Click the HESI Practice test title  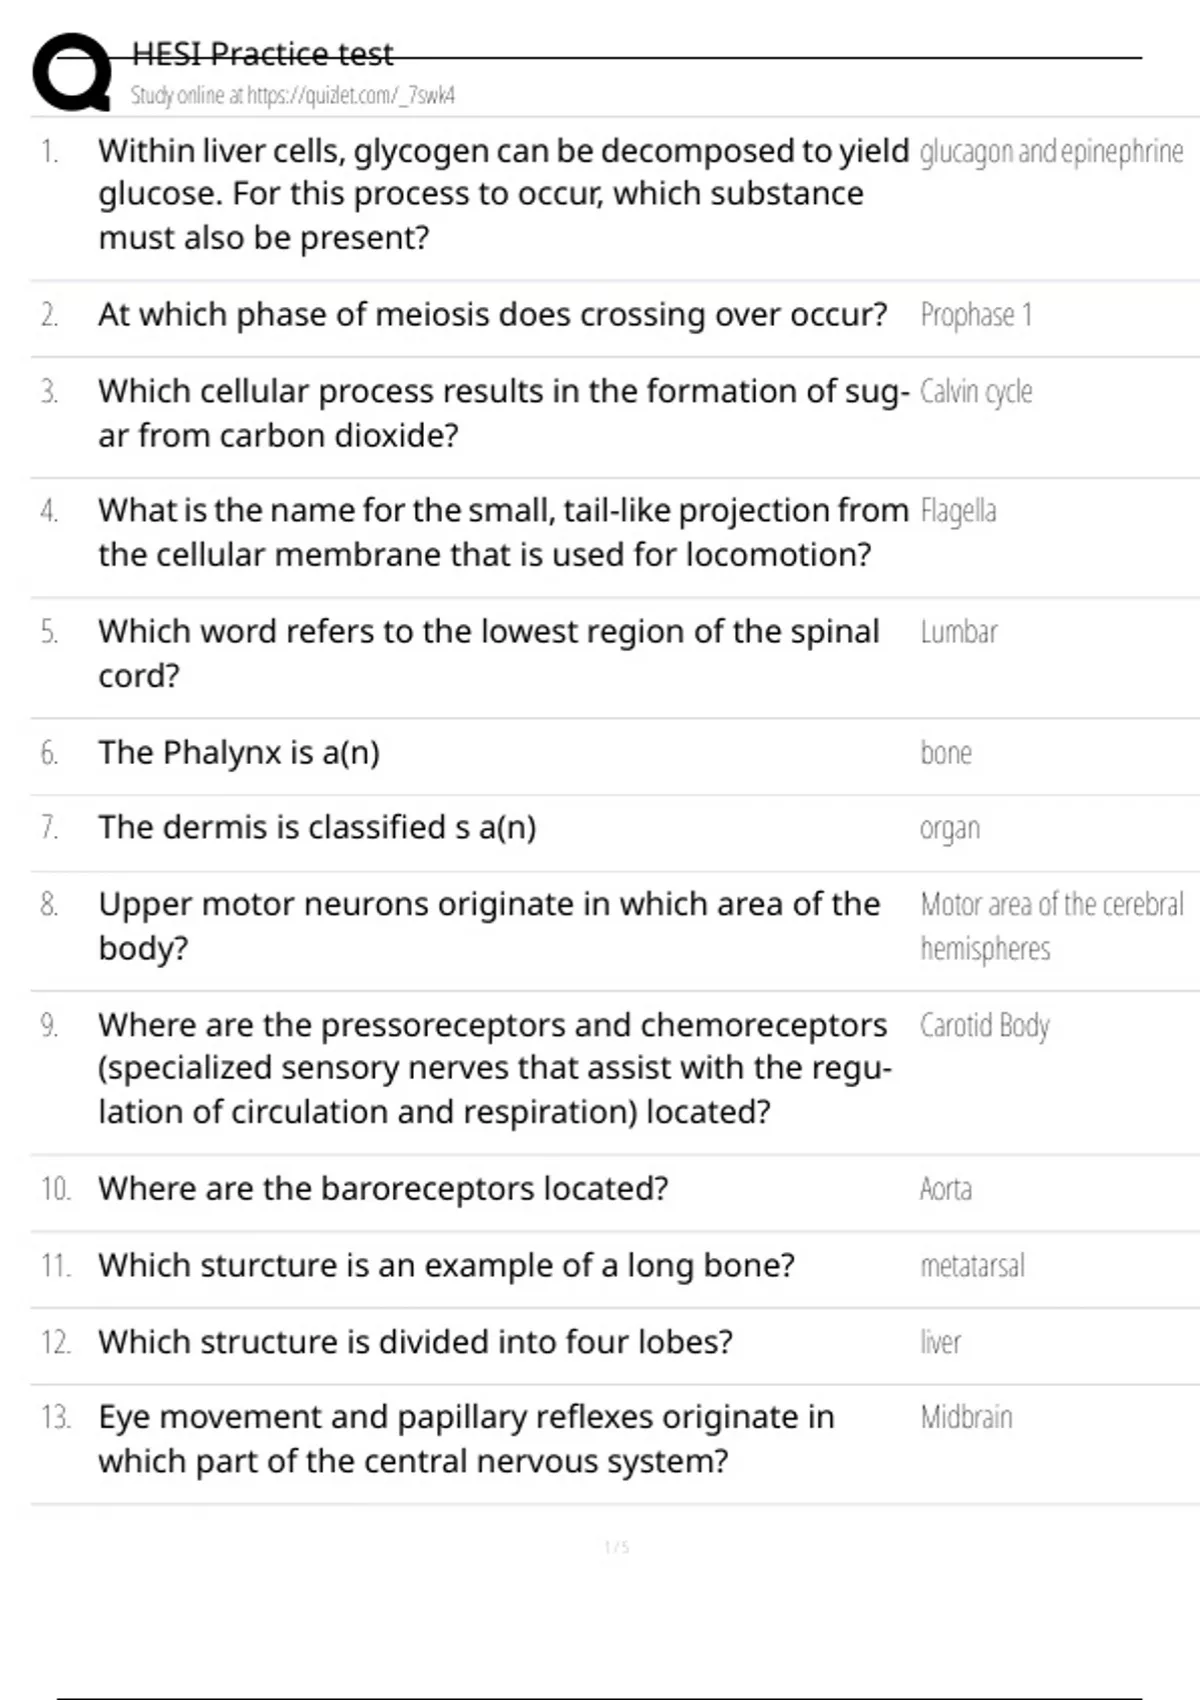pos(262,54)
